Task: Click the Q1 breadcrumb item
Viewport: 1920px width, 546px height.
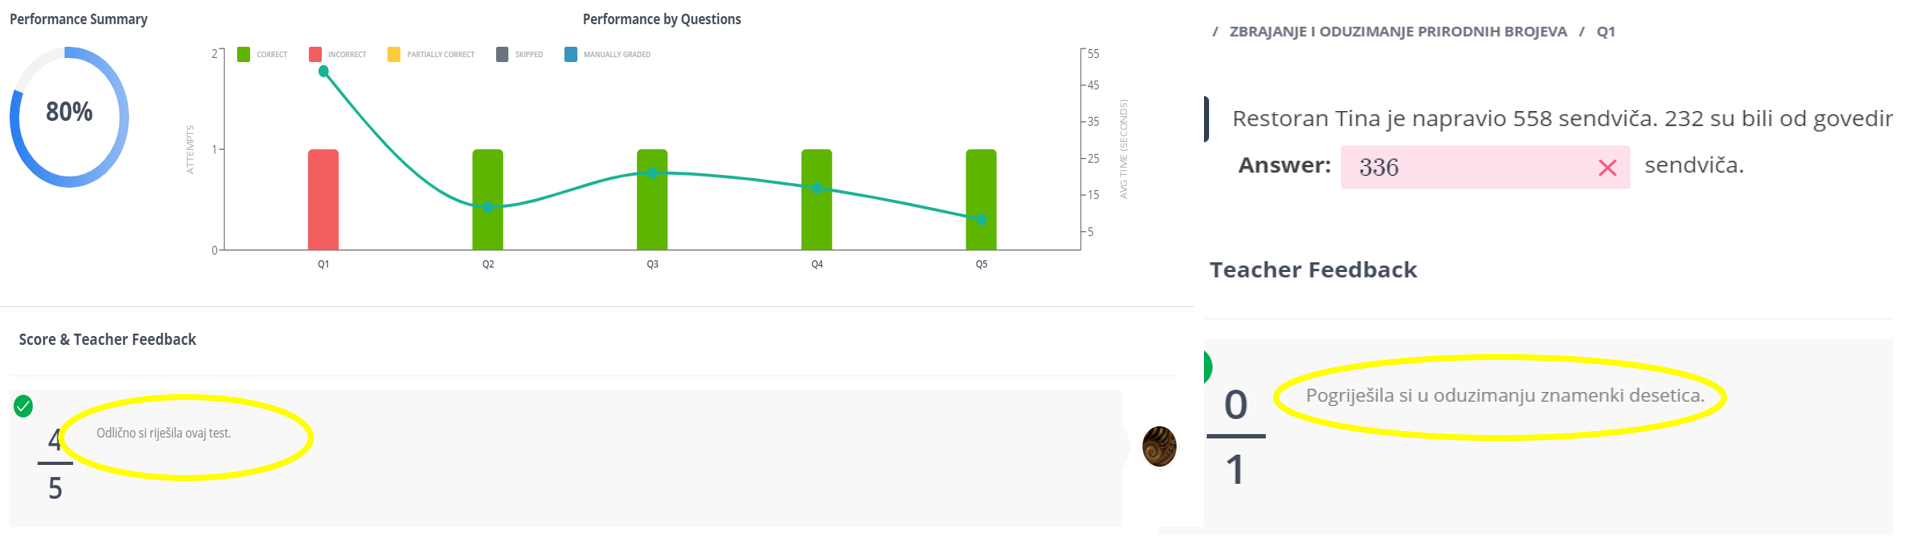Action: click(x=1605, y=31)
